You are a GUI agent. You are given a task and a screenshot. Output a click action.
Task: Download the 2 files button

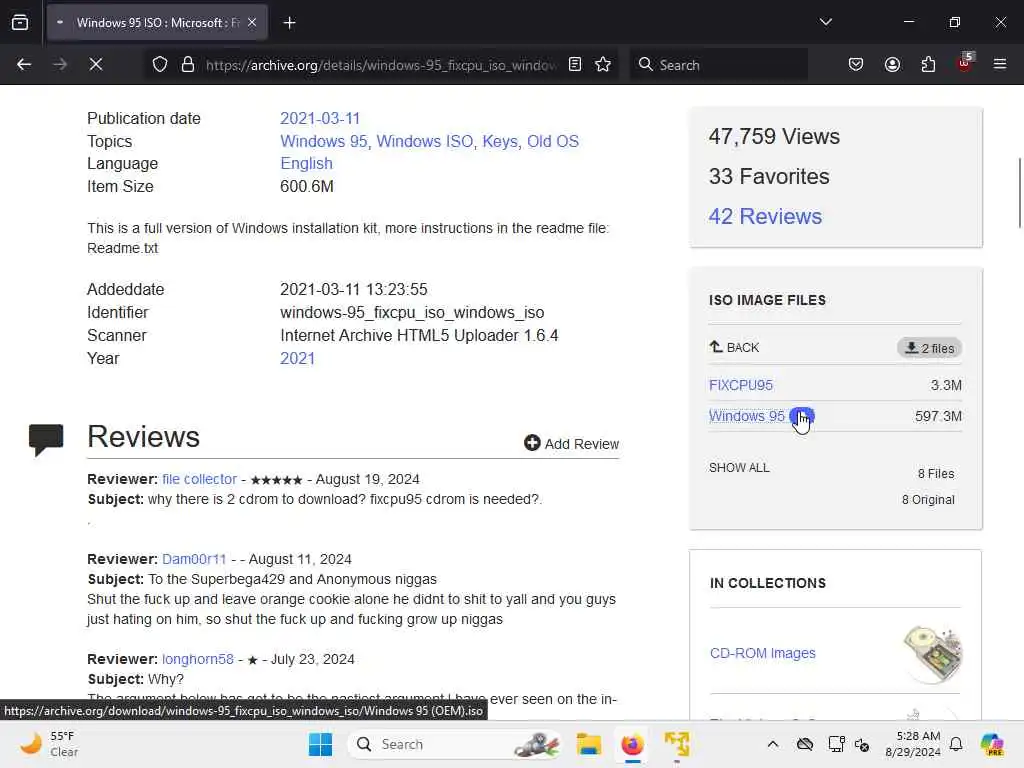[x=929, y=348]
